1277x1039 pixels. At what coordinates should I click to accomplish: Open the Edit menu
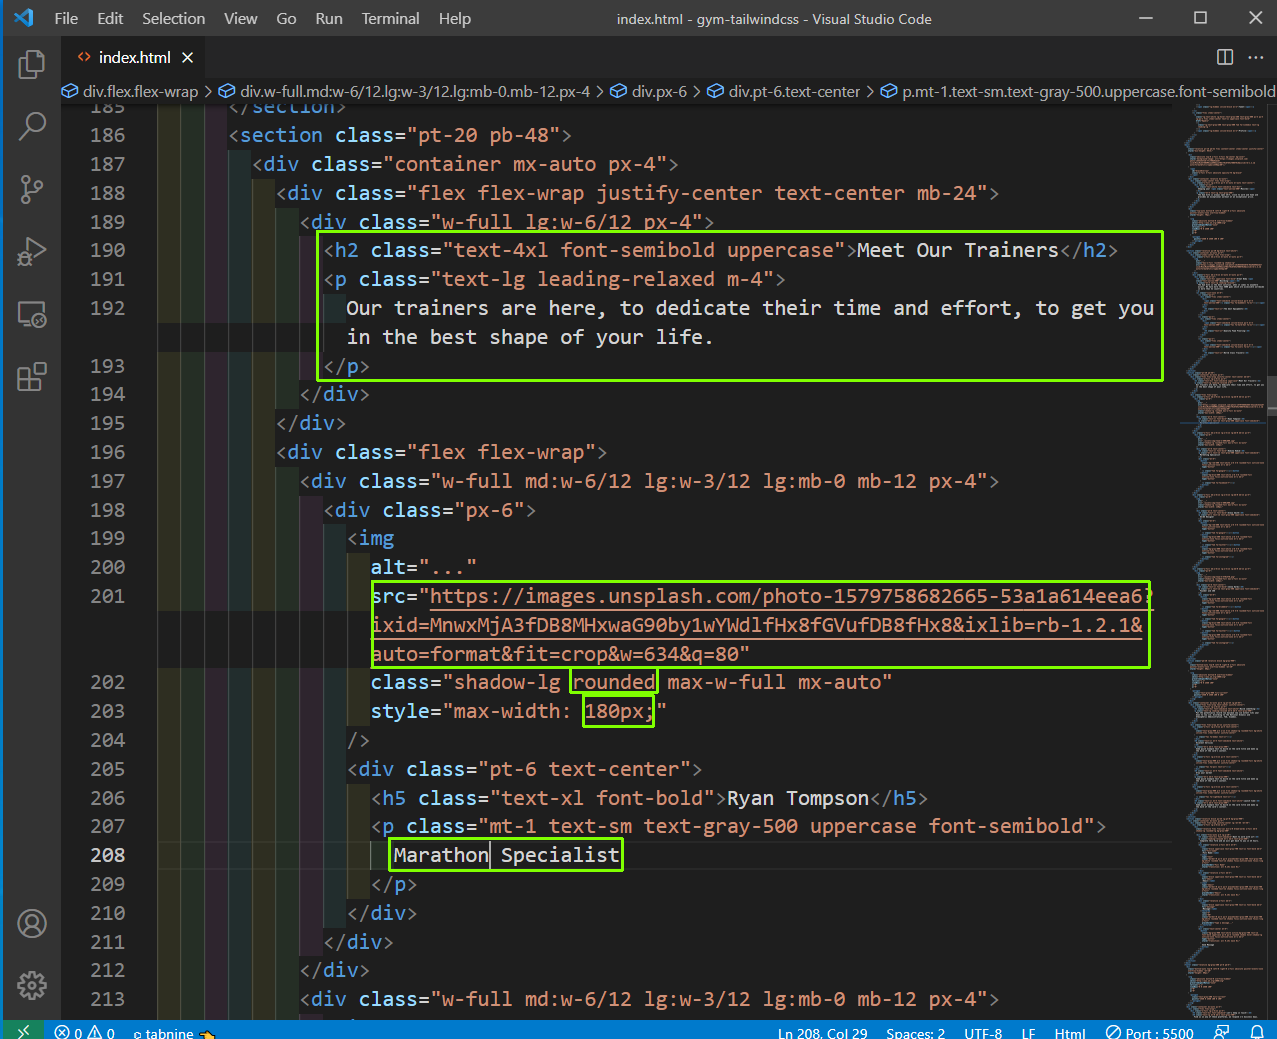click(110, 18)
